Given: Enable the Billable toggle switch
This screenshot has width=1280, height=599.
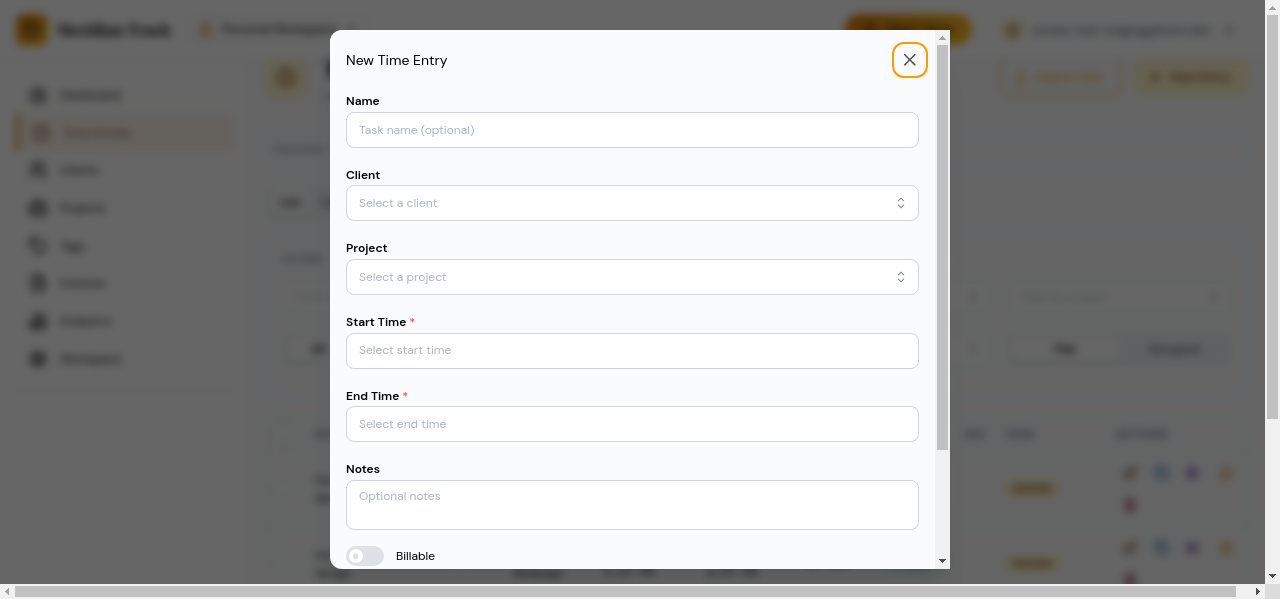Looking at the screenshot, I should tap(364, 555).
